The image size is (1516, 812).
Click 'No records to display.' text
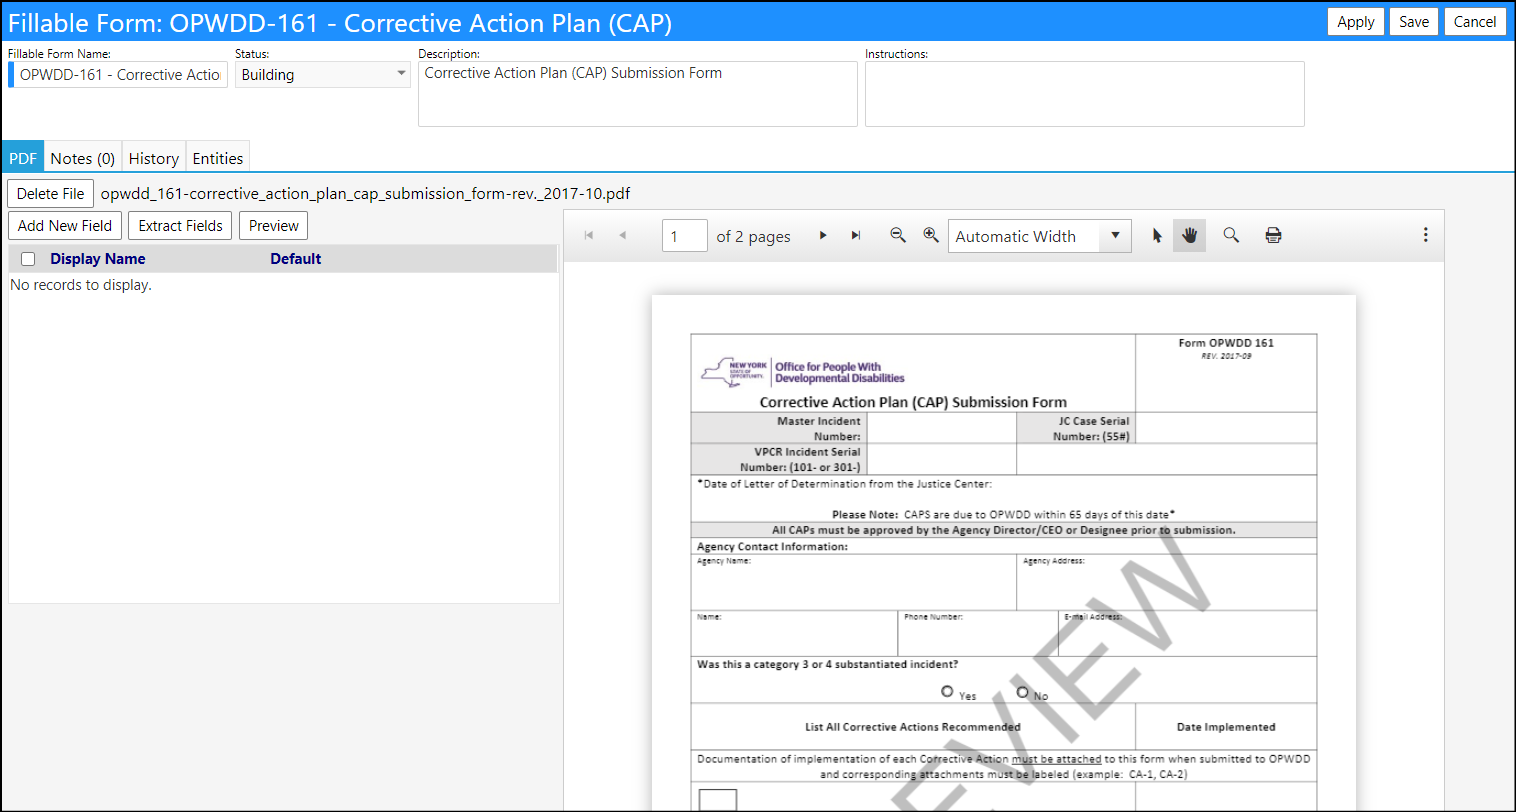tap(81, 285)
